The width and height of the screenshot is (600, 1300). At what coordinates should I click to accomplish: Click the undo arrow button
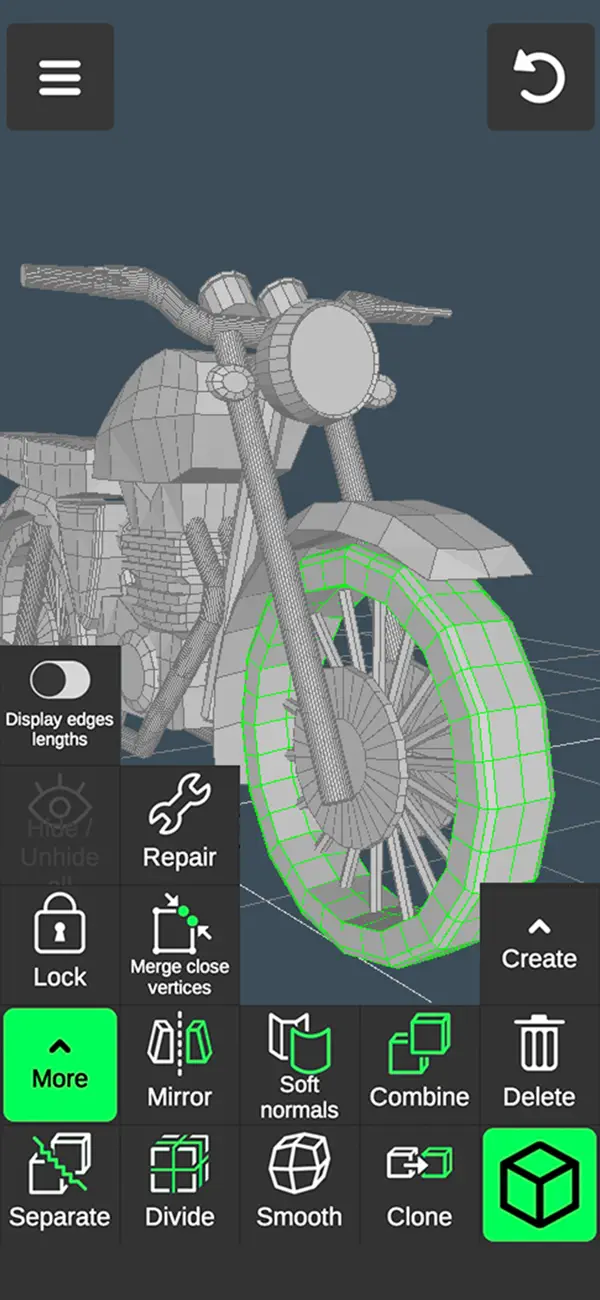pyautogui.click(x=540, y=78)
